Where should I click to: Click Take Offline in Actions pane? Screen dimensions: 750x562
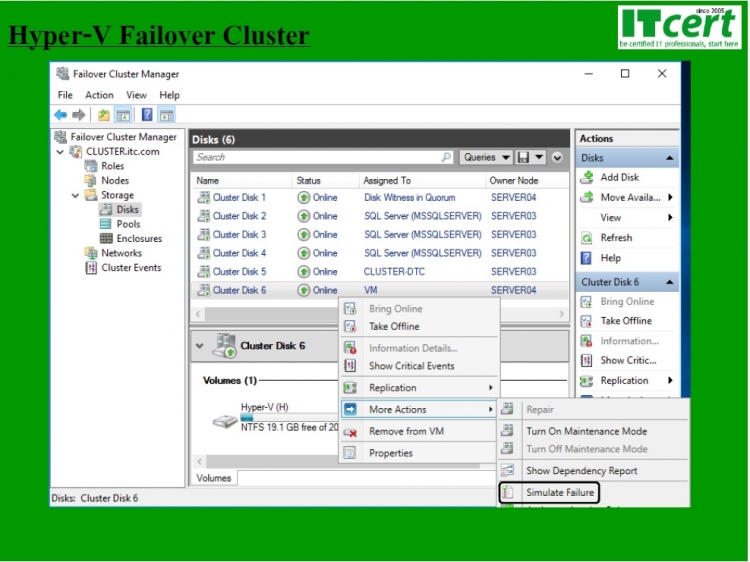(626, 321)
